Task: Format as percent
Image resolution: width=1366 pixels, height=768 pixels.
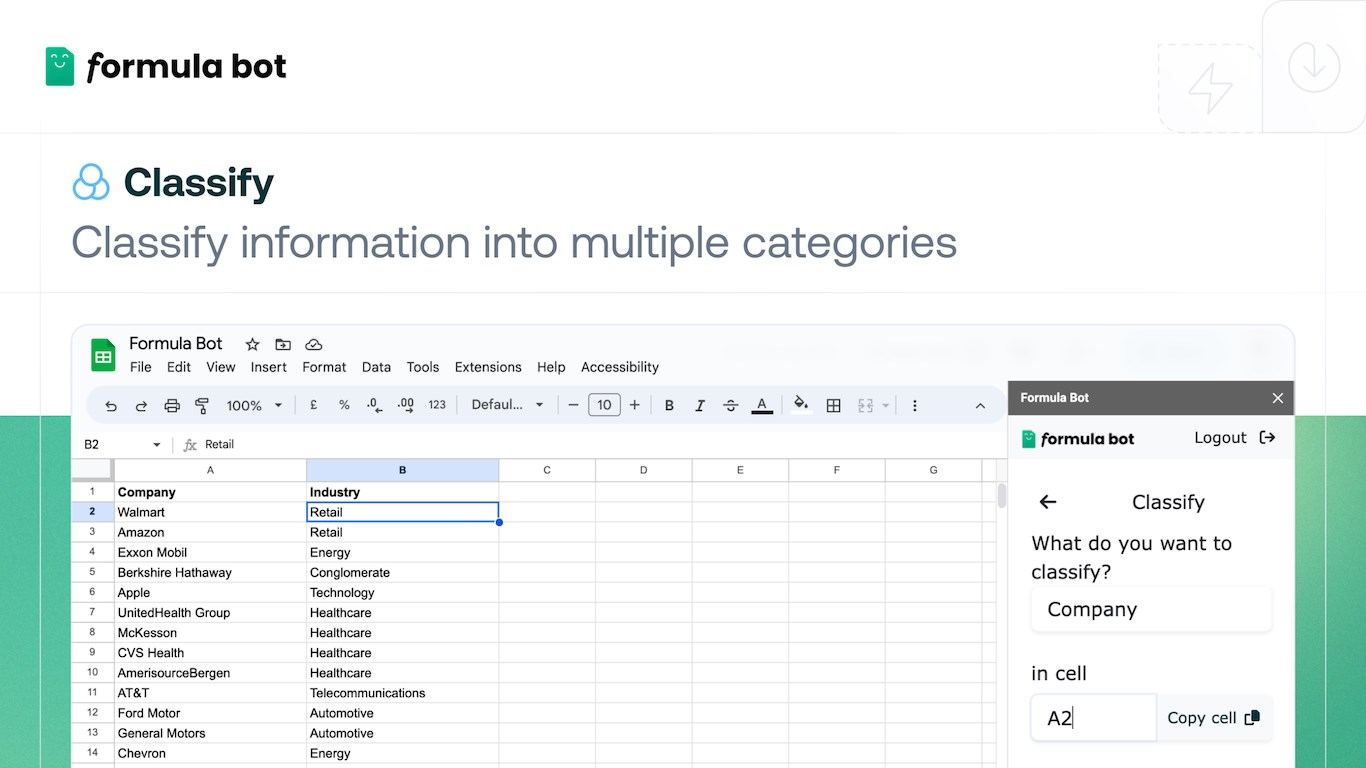Action: tap(344, 405)
